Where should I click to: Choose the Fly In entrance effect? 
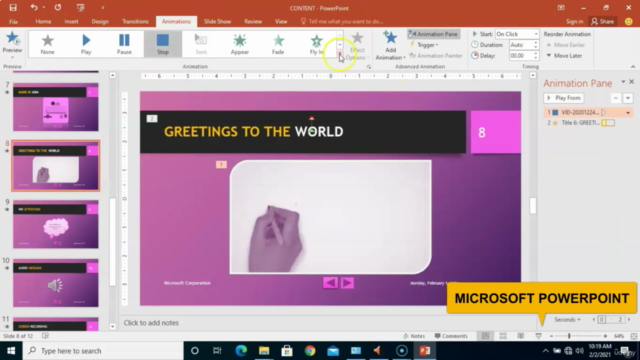316,44
